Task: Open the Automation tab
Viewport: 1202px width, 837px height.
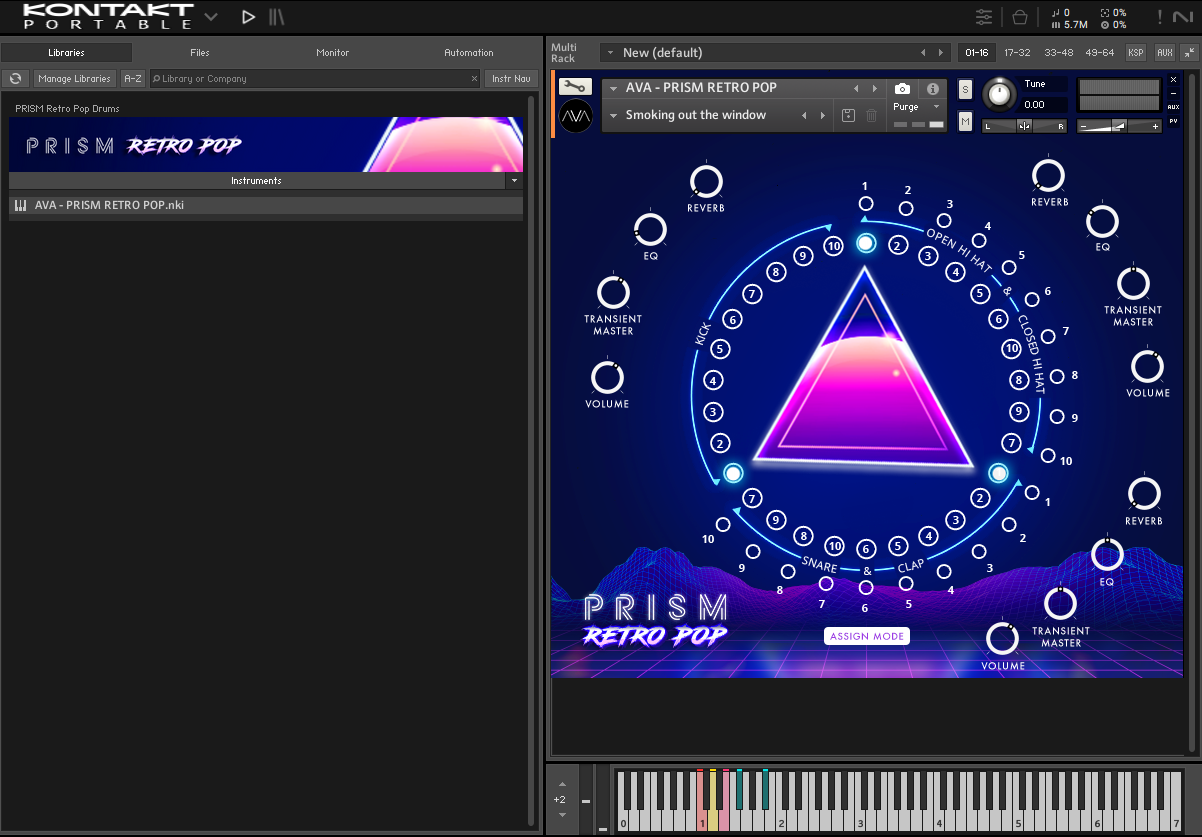Action: tap(468, 52)
